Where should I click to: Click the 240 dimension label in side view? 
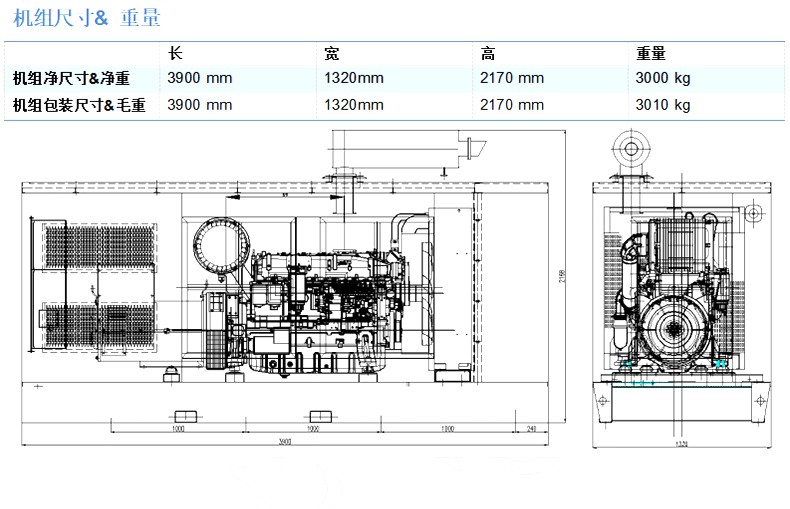pos(531,428)
